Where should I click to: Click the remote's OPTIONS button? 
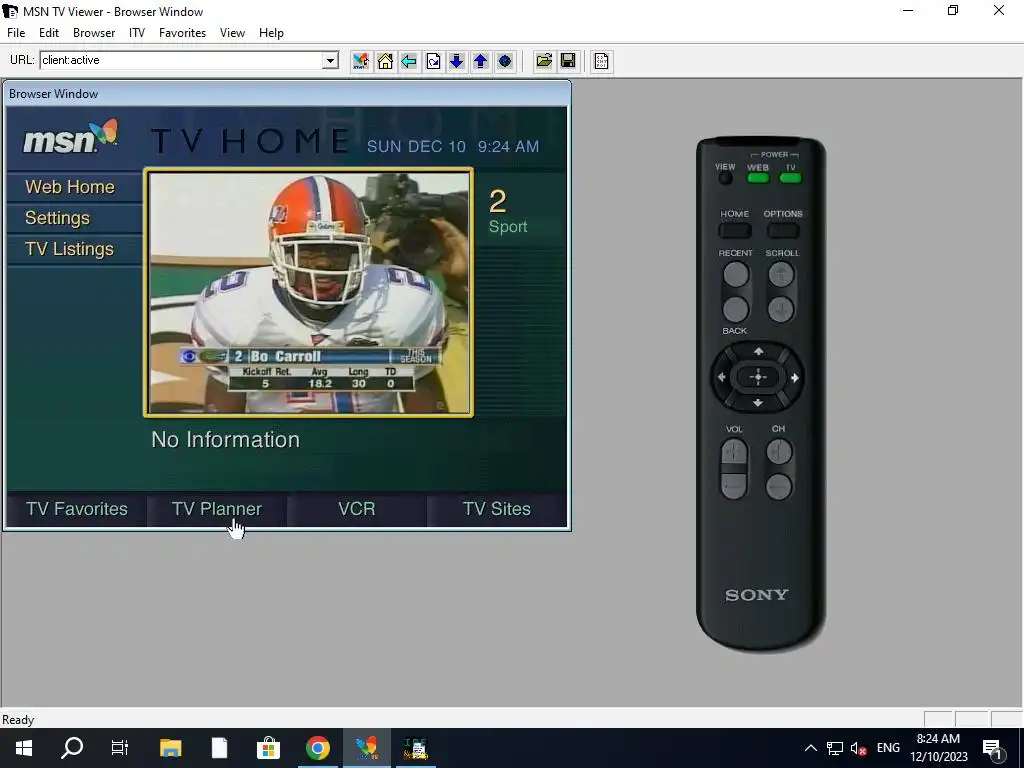click(x=782, y=230)
